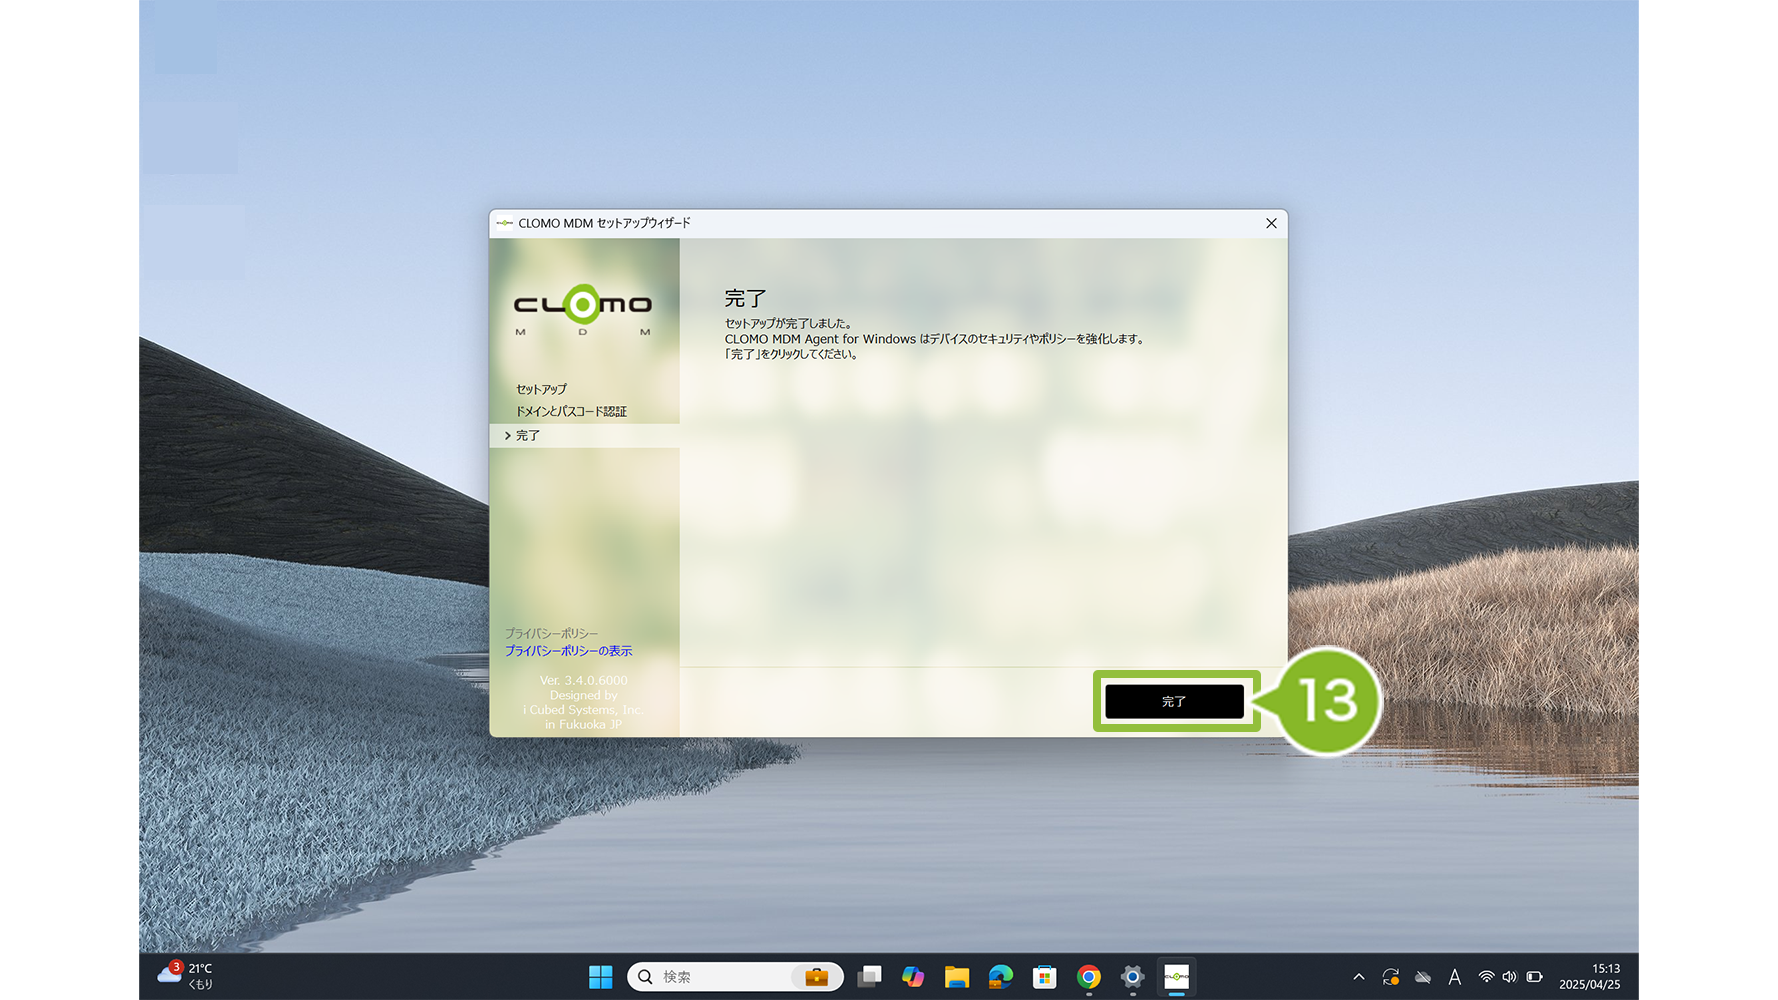Click the CLOMO icon in the title bar
The width and height of the screenshot is (1778, 1000).
pyautogui.click(x=505, y=223)
